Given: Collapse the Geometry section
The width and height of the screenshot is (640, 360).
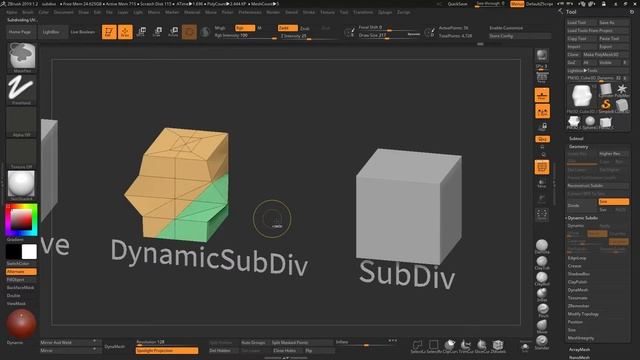Looking at the screenshot, I should [579, 147].
